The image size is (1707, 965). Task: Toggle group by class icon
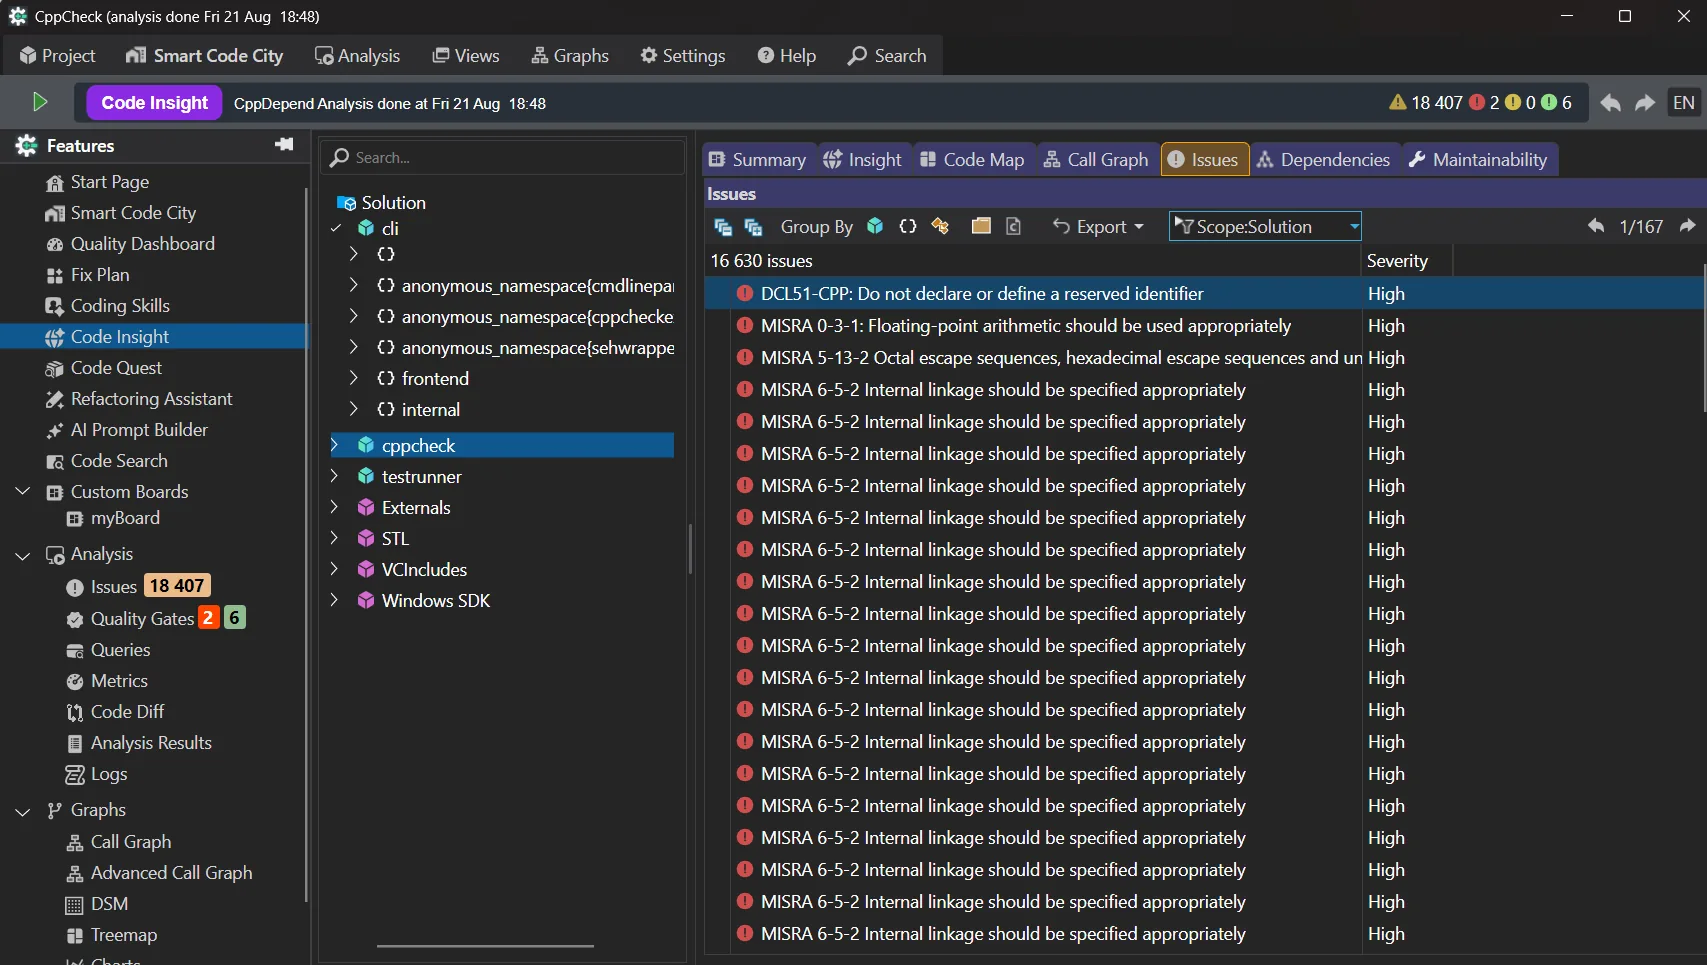coord(940,226)
